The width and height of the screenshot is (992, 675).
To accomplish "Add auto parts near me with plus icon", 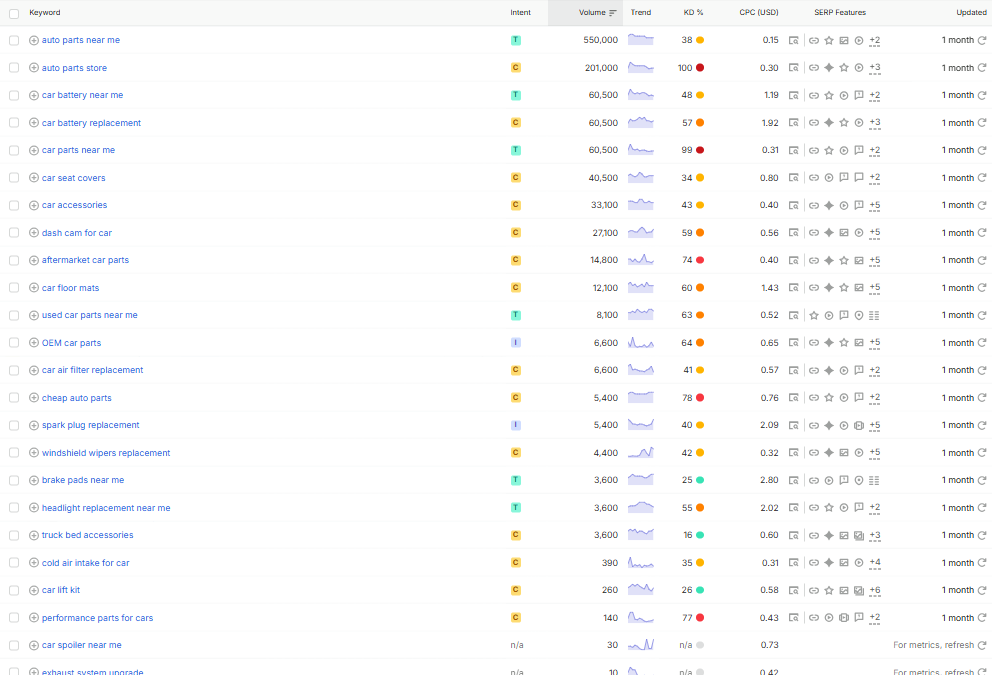I will [x=34, y=40].
